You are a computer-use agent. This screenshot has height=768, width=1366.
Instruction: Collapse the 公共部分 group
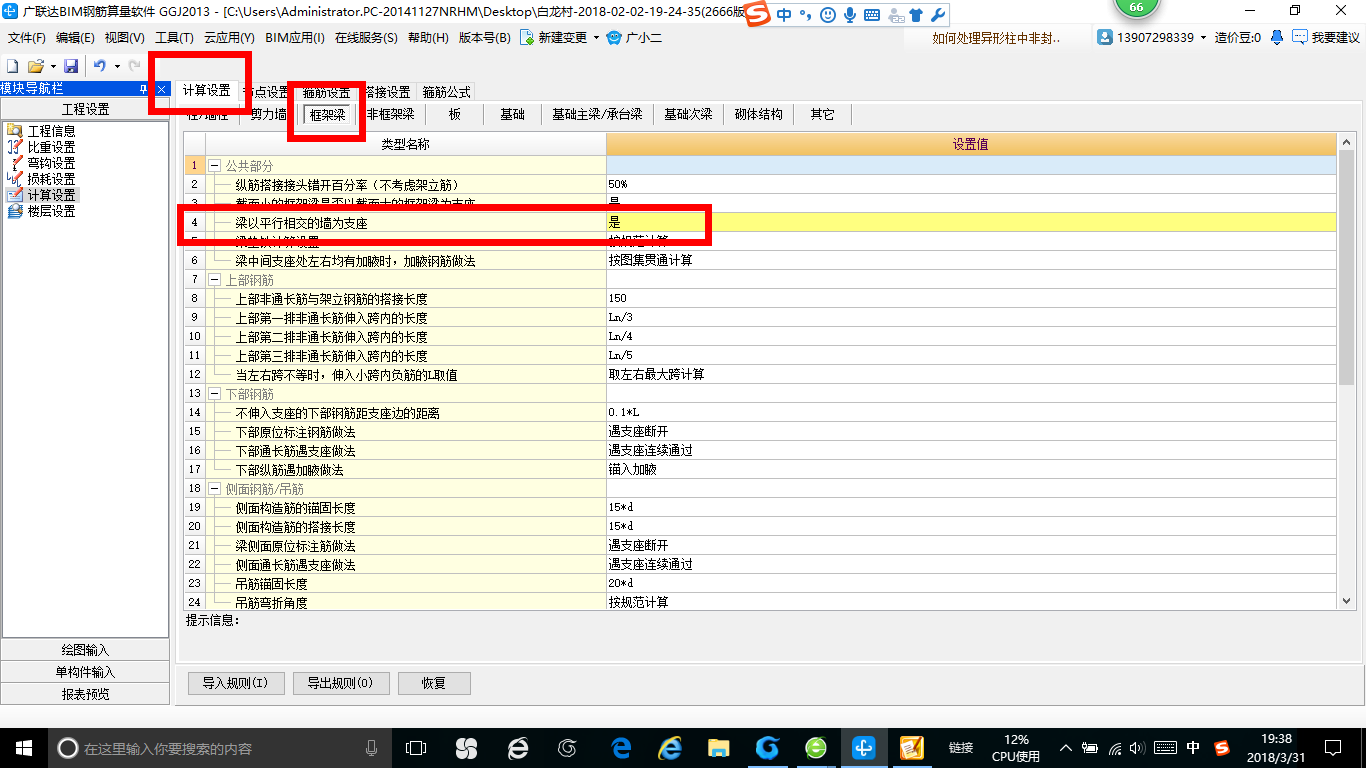click(x=214, y=165)
